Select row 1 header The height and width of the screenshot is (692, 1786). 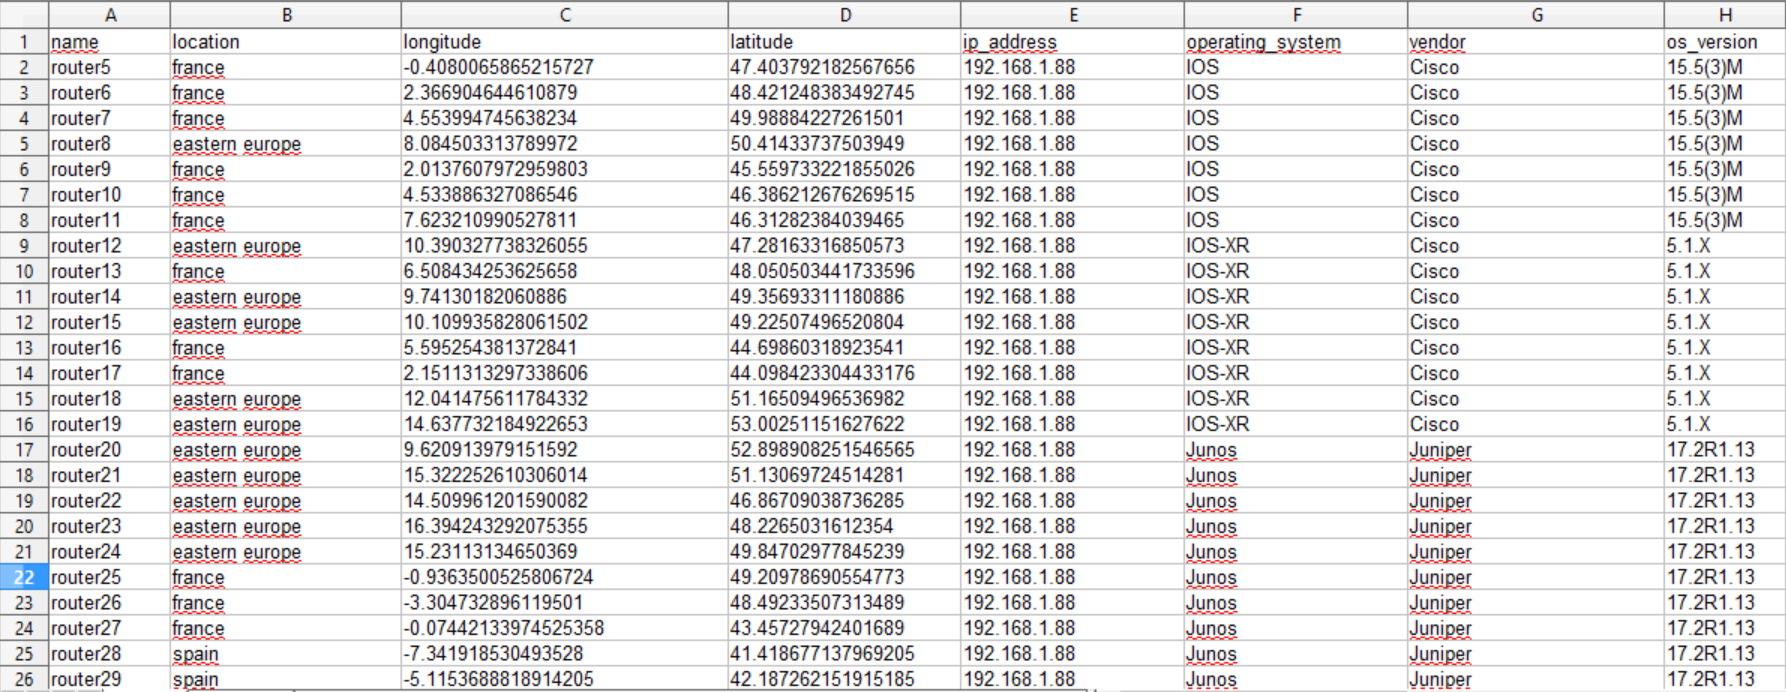pyautogui.click(x=24, y=42)
